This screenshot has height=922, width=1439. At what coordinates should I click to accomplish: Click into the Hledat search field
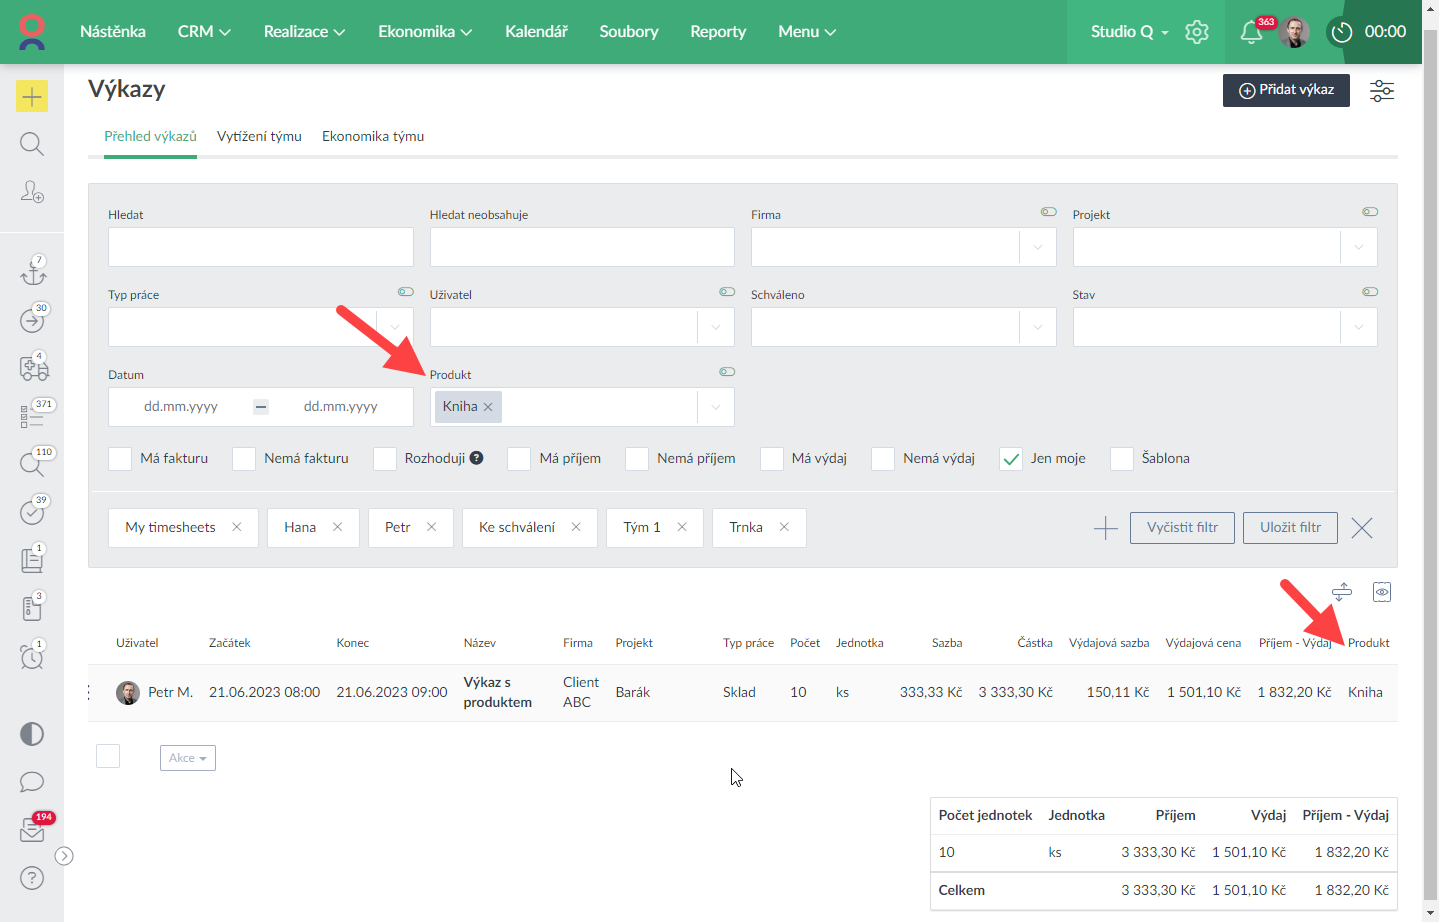click(260, 247)
